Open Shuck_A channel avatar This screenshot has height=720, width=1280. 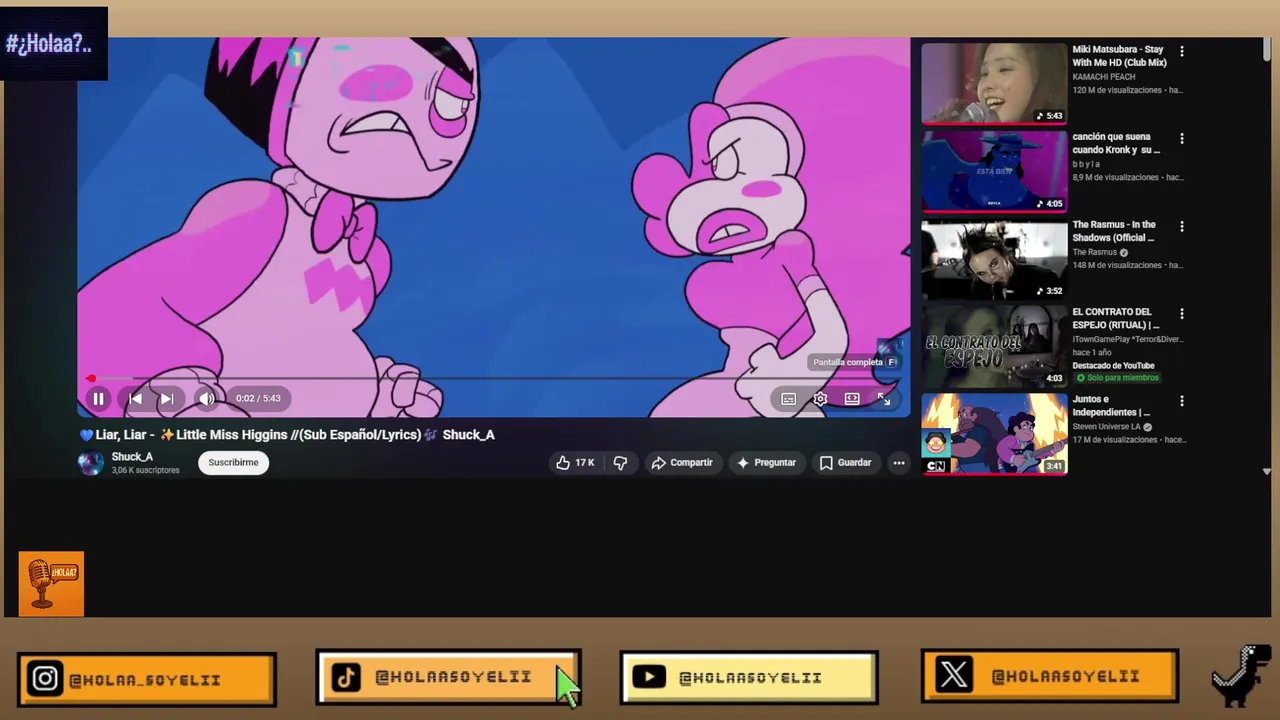pyautogui.click(x=91, y=462)
